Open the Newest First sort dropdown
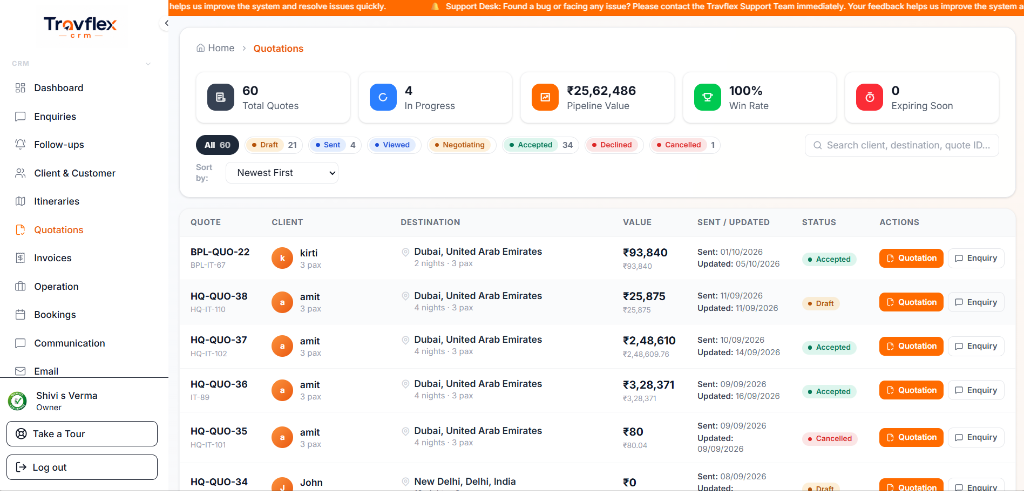The image size is (1024, 491). 281,173
